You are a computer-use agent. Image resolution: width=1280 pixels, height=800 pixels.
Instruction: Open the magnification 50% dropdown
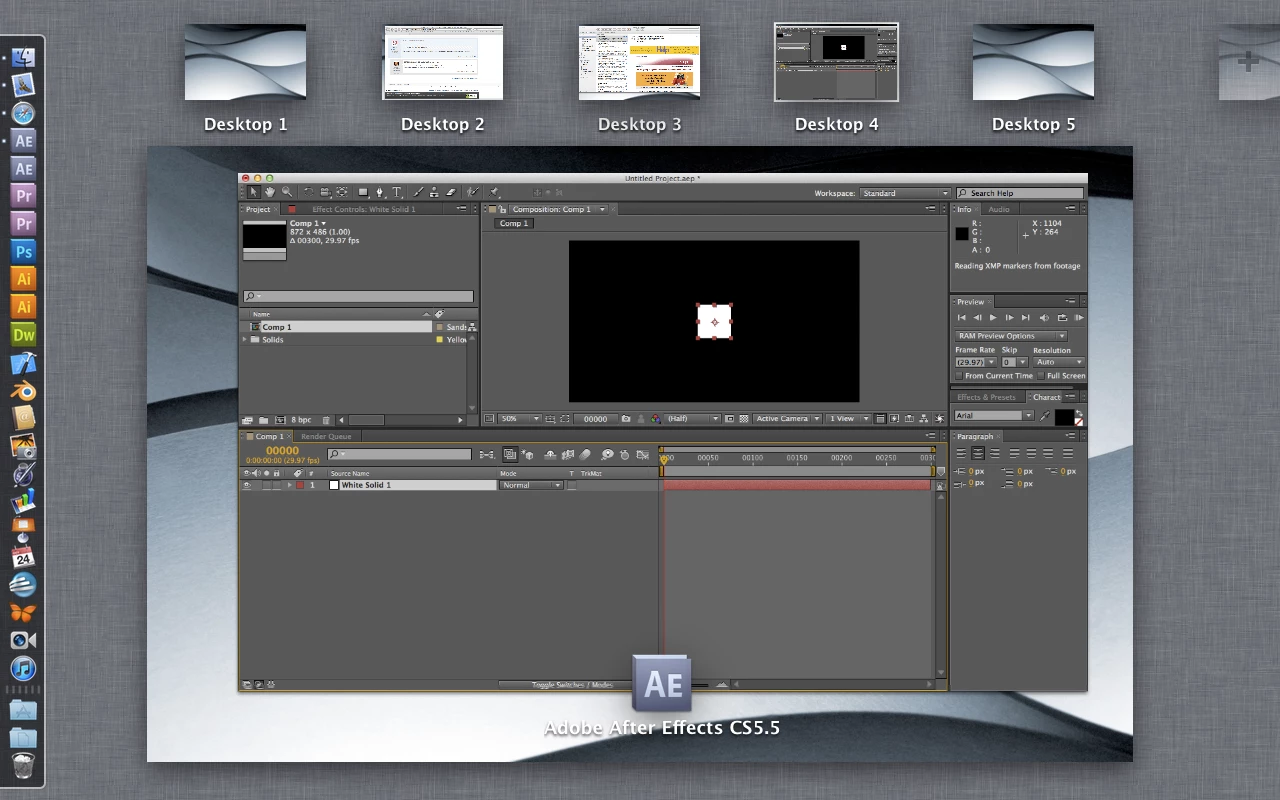pyautogui.click(x=520, y=419)
